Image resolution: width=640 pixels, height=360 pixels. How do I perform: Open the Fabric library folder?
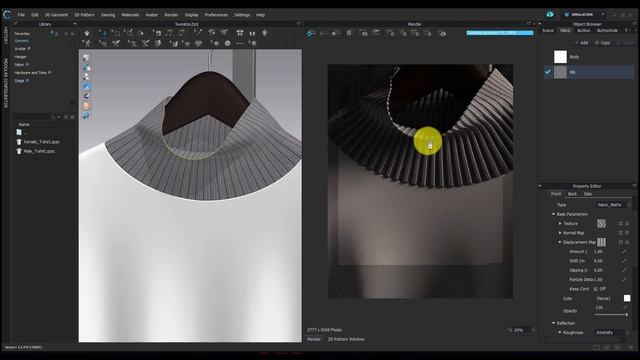tap(19, 64)
